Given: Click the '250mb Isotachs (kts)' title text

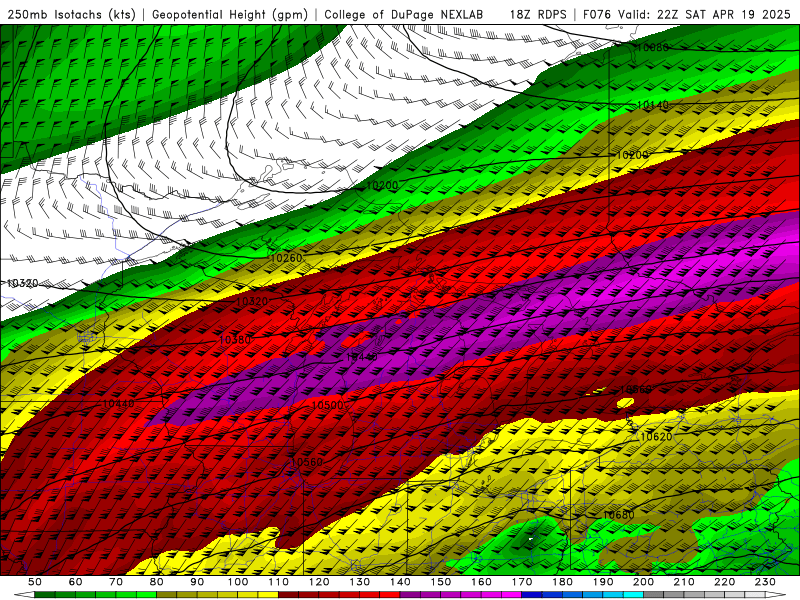Looking at the screenshot, I should (x=72, y=14).
